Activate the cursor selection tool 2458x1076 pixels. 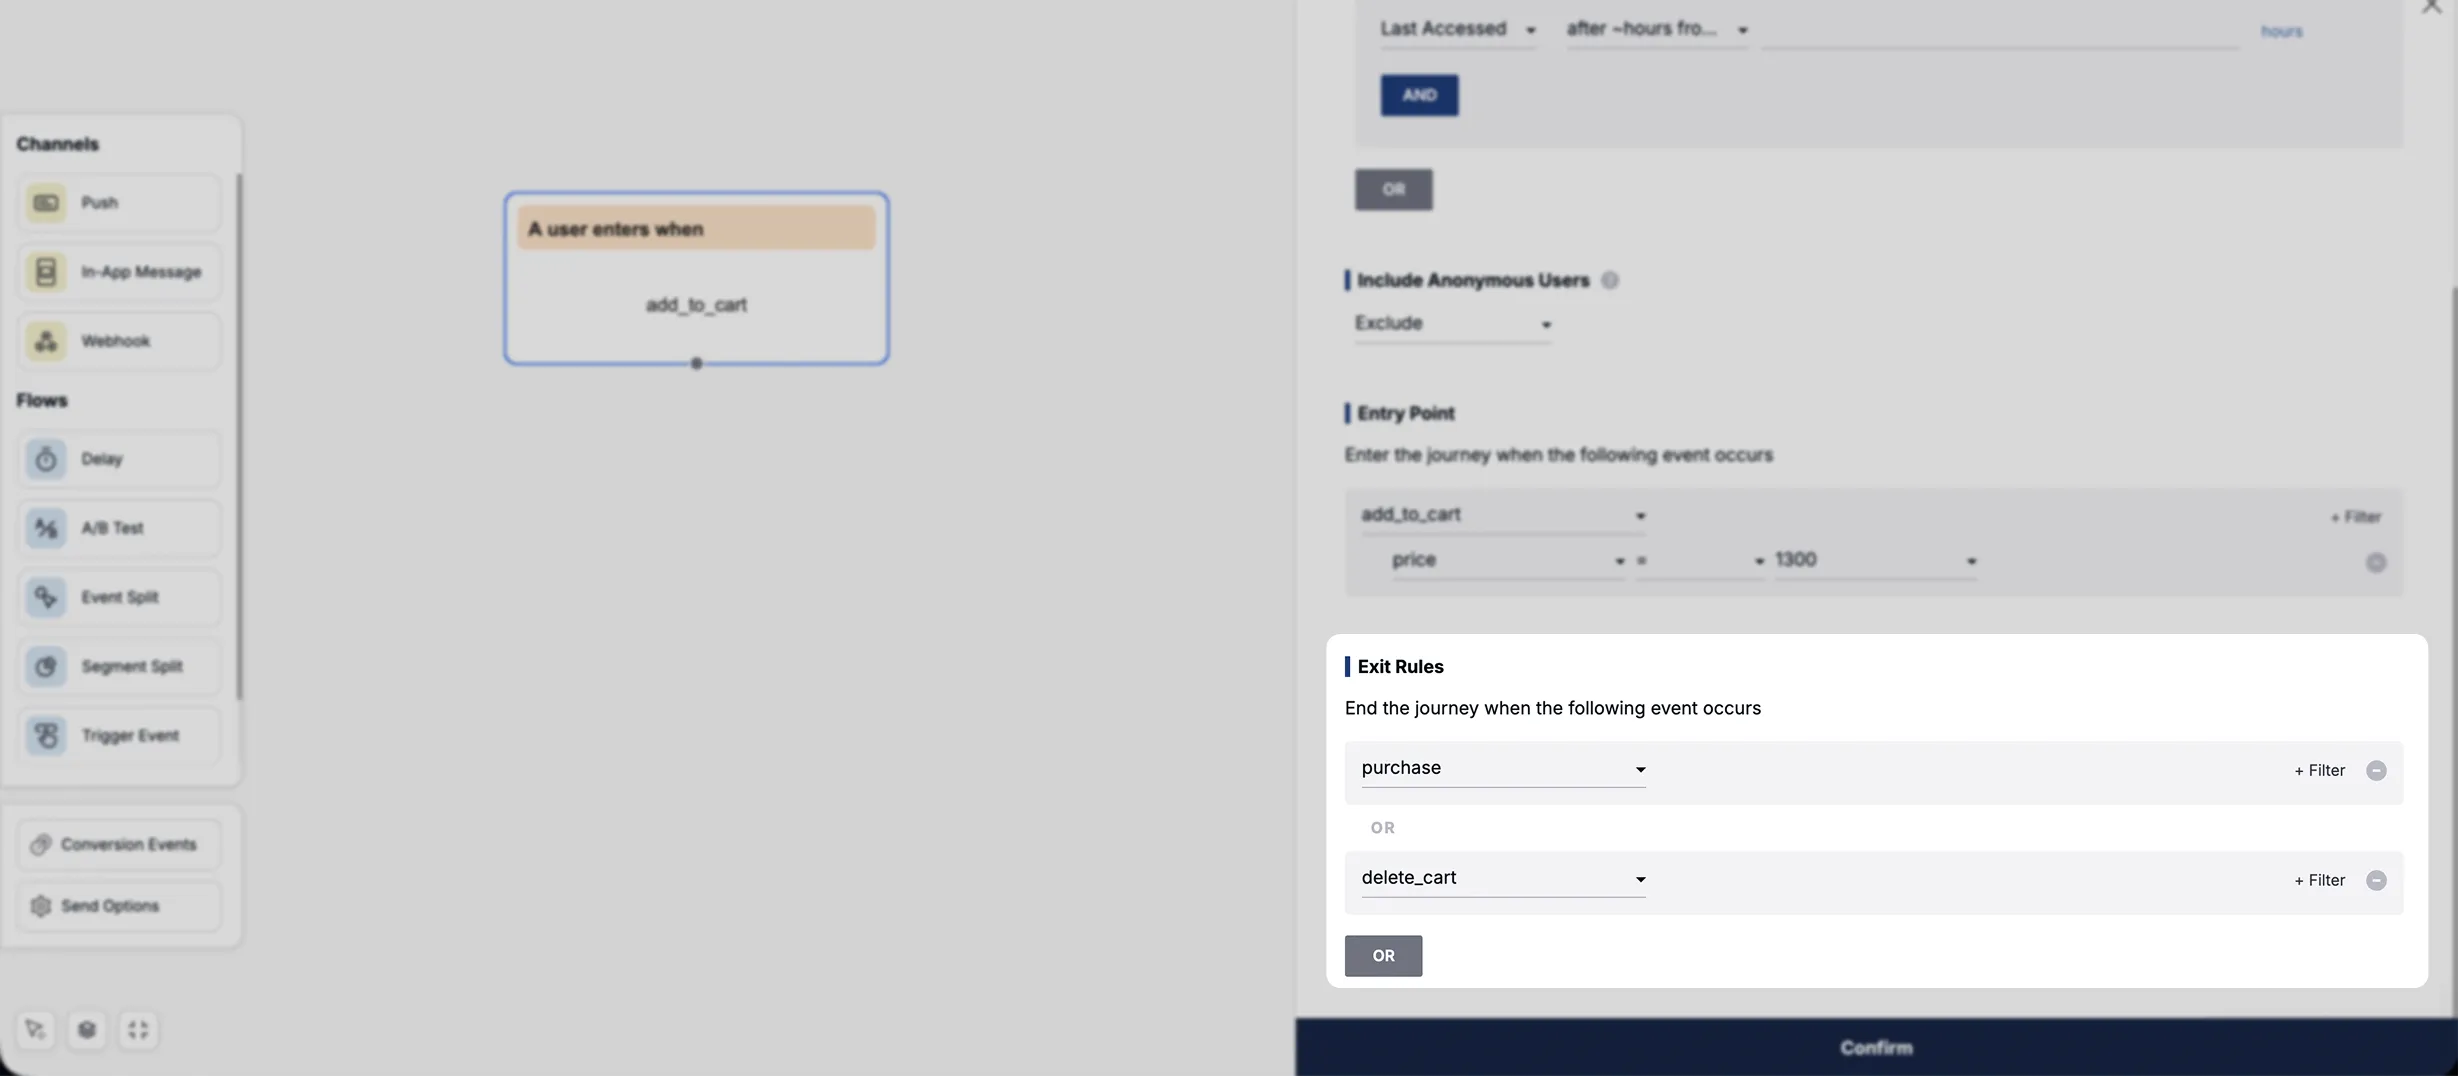tap(36, 1030)
